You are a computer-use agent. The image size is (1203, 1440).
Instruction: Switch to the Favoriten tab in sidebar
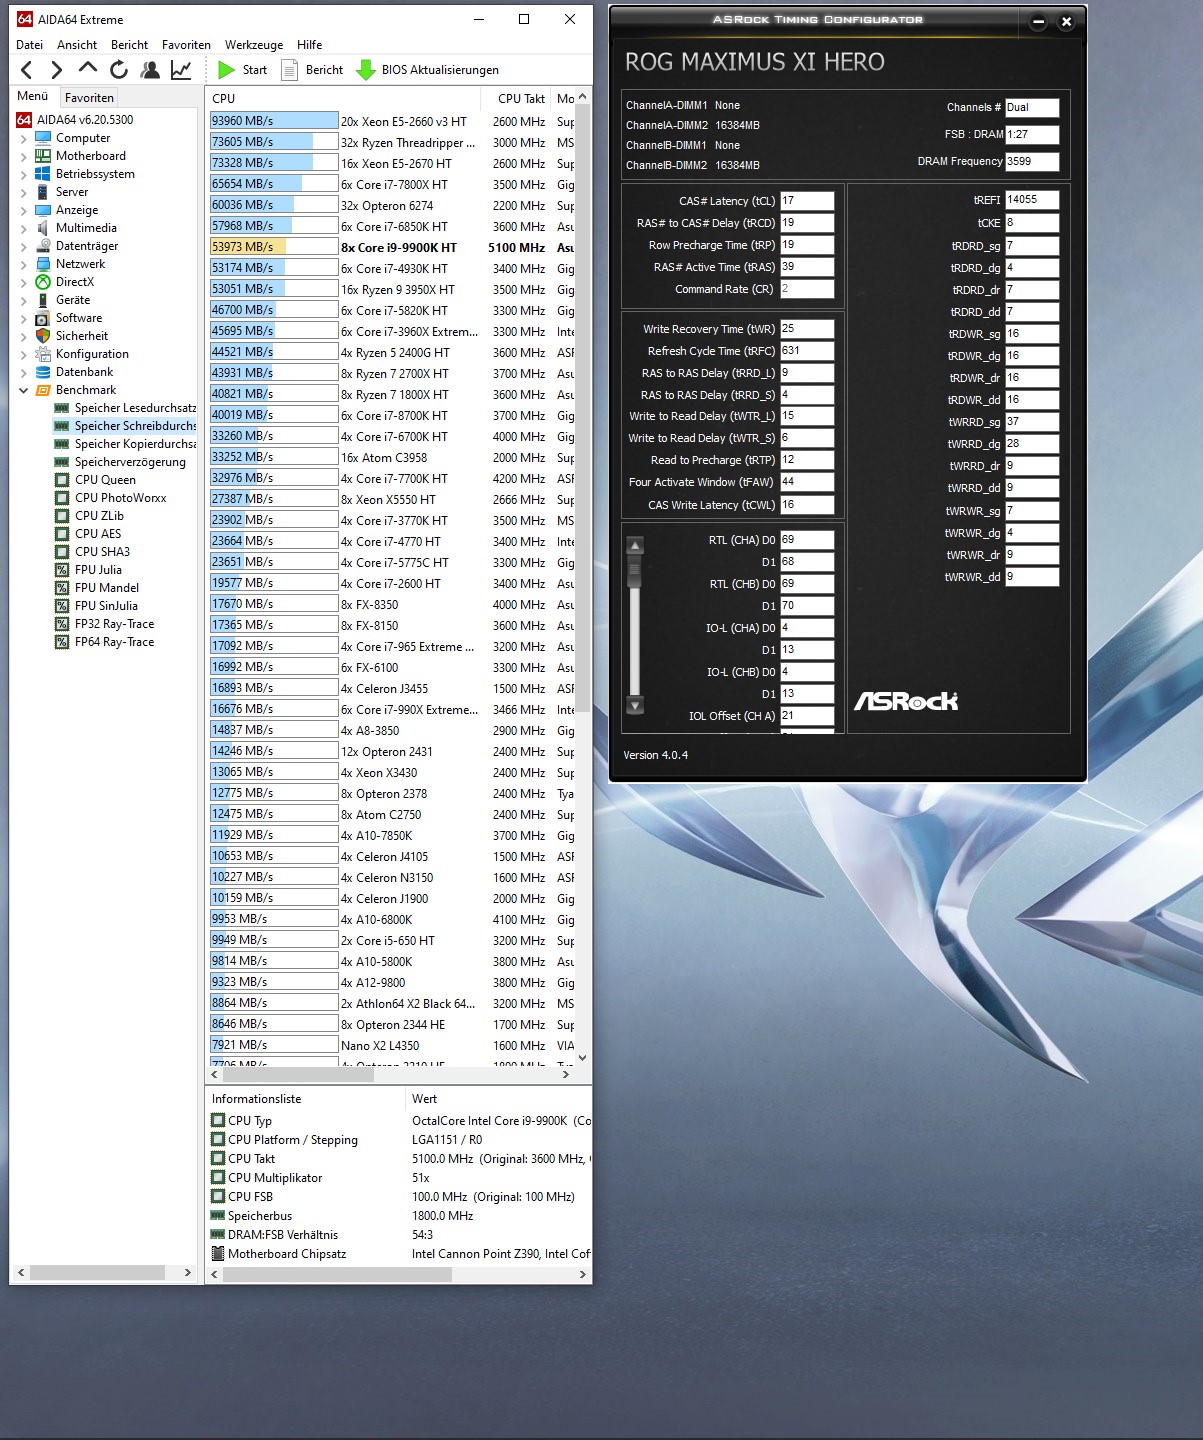(x=89, y=97)
